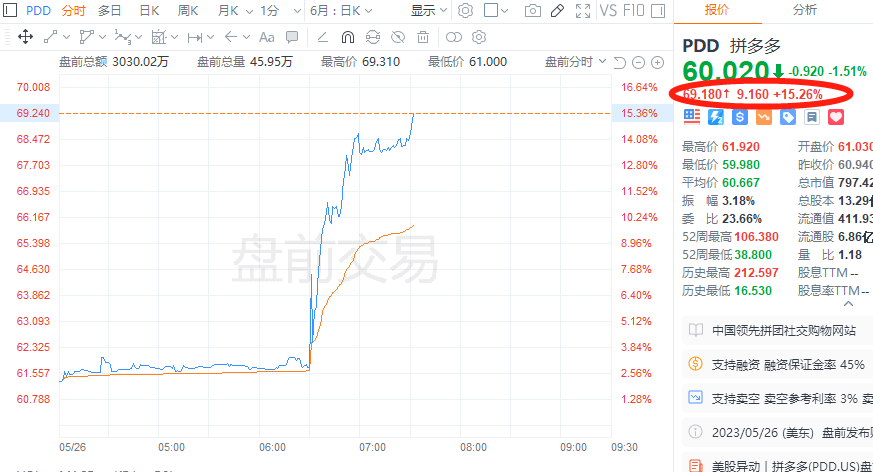Click the trash delete-drawings icon
The width and height of the screenshot is (873, 472).
pyautogui.click(x=423, y=37)
